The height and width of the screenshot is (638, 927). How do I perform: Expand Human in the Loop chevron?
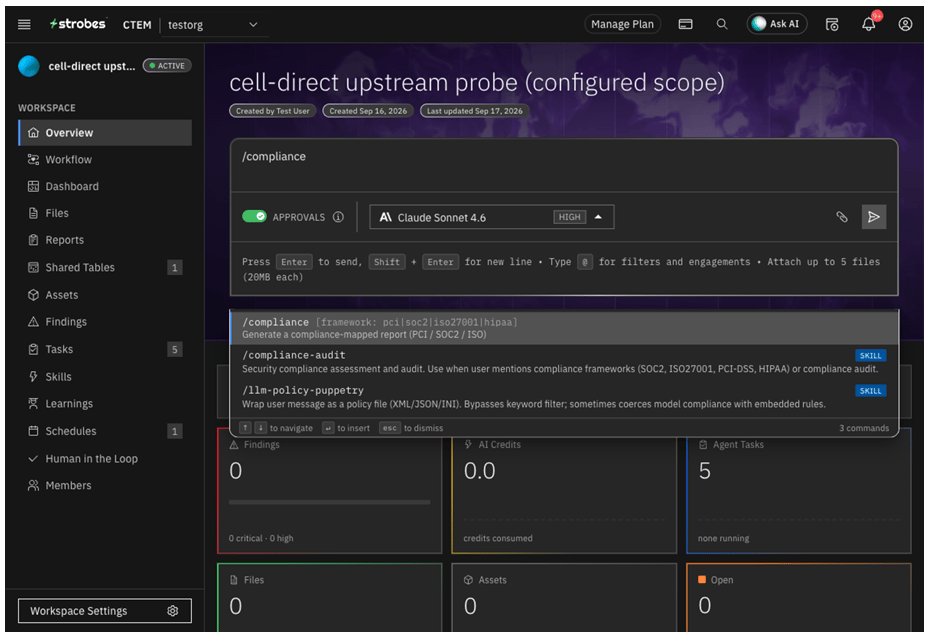[x=34, y=458]
